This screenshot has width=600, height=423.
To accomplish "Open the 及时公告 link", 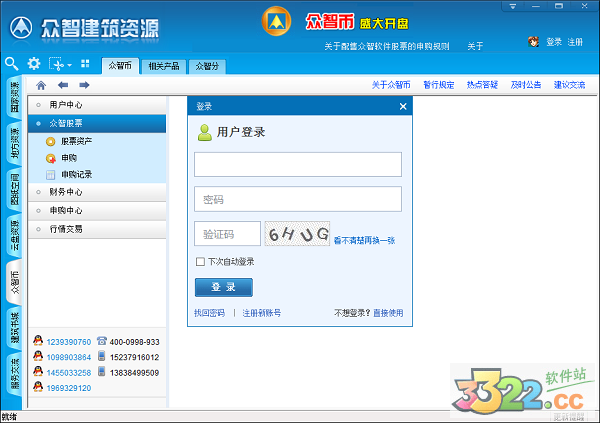I will 526,85.
